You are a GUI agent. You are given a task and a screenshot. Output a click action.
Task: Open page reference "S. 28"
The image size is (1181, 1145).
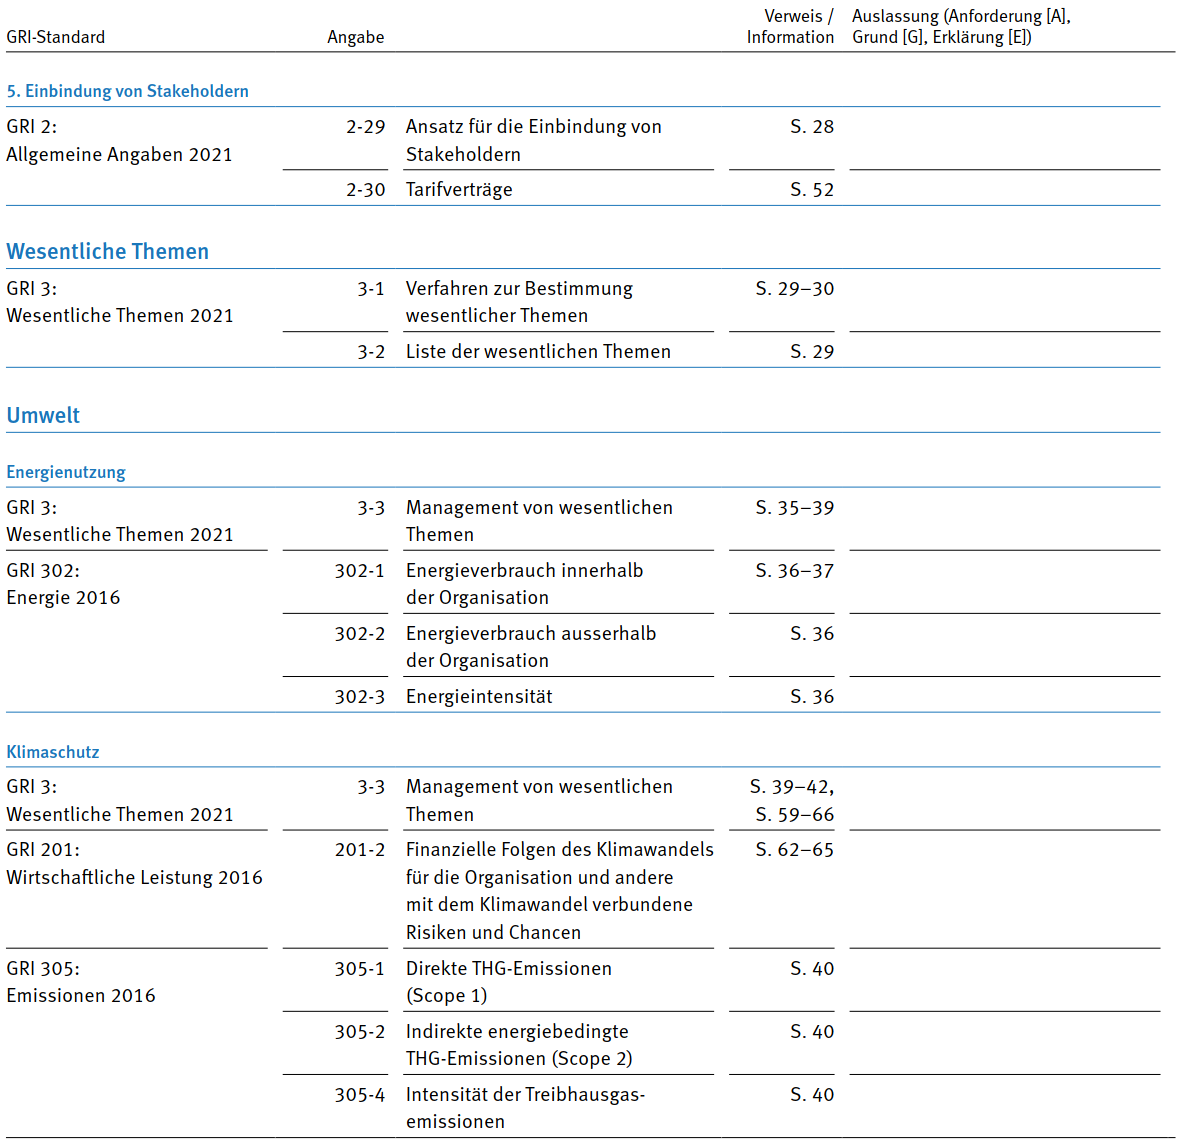click(x=811, y=127)
